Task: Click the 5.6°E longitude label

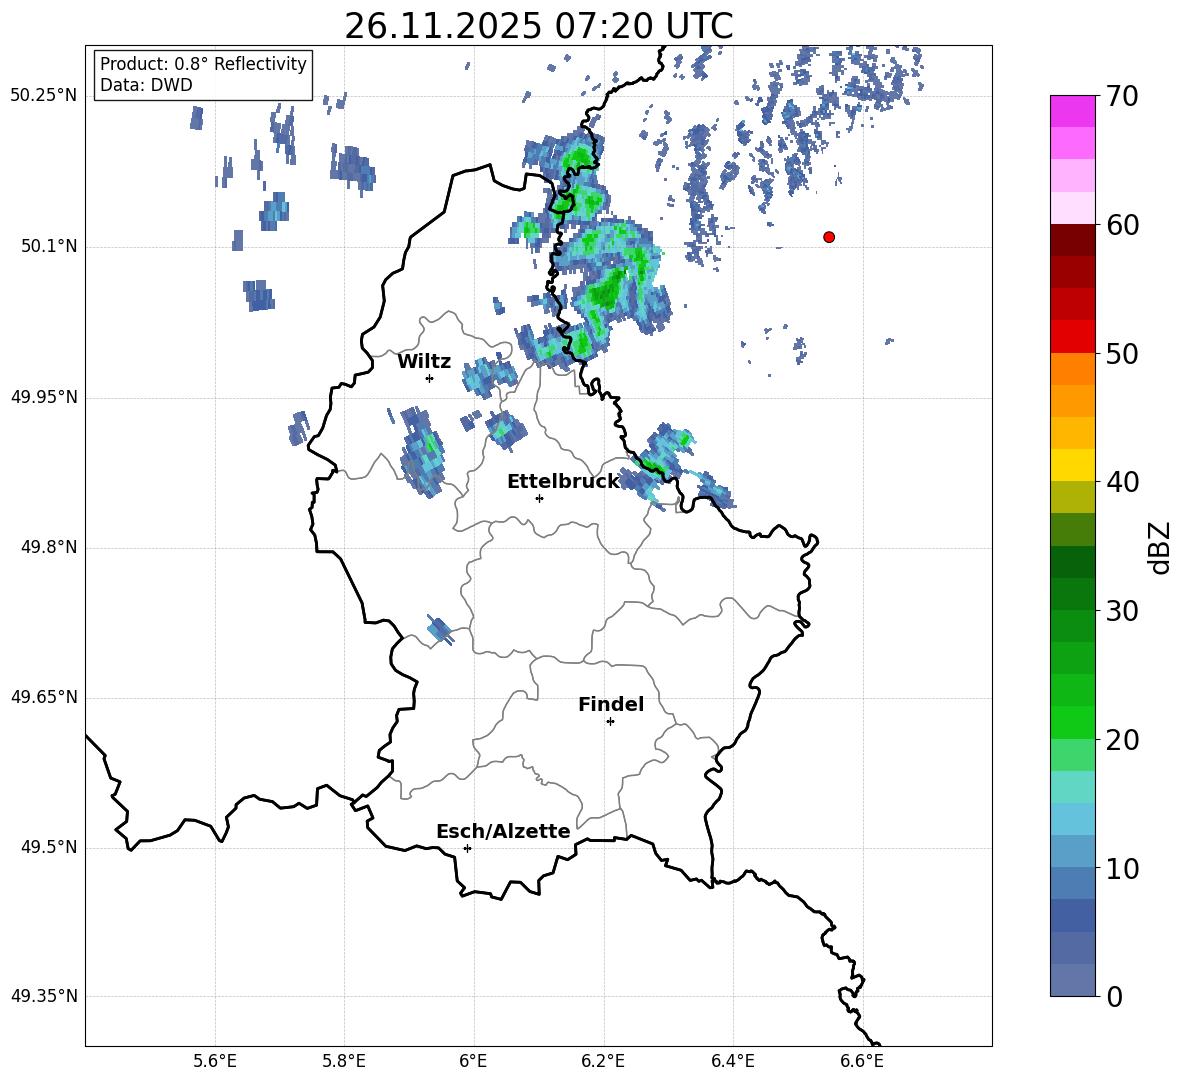Action: tap(215, 1061)
